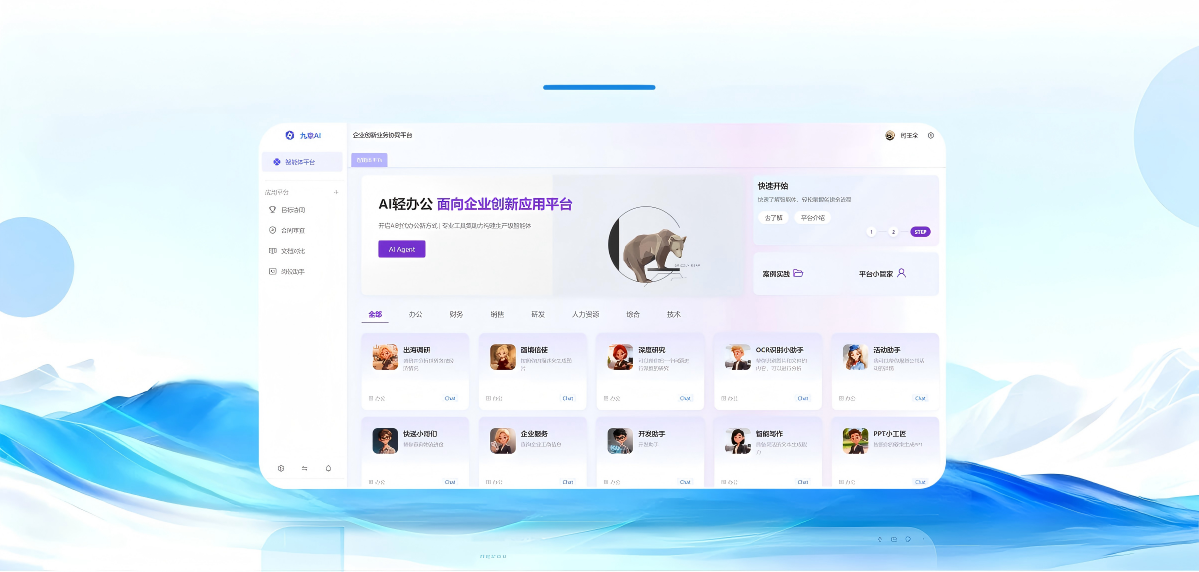Open the document icon sidebar item
Viewport: 1199px width, 572px height.
tap(272, 251)
